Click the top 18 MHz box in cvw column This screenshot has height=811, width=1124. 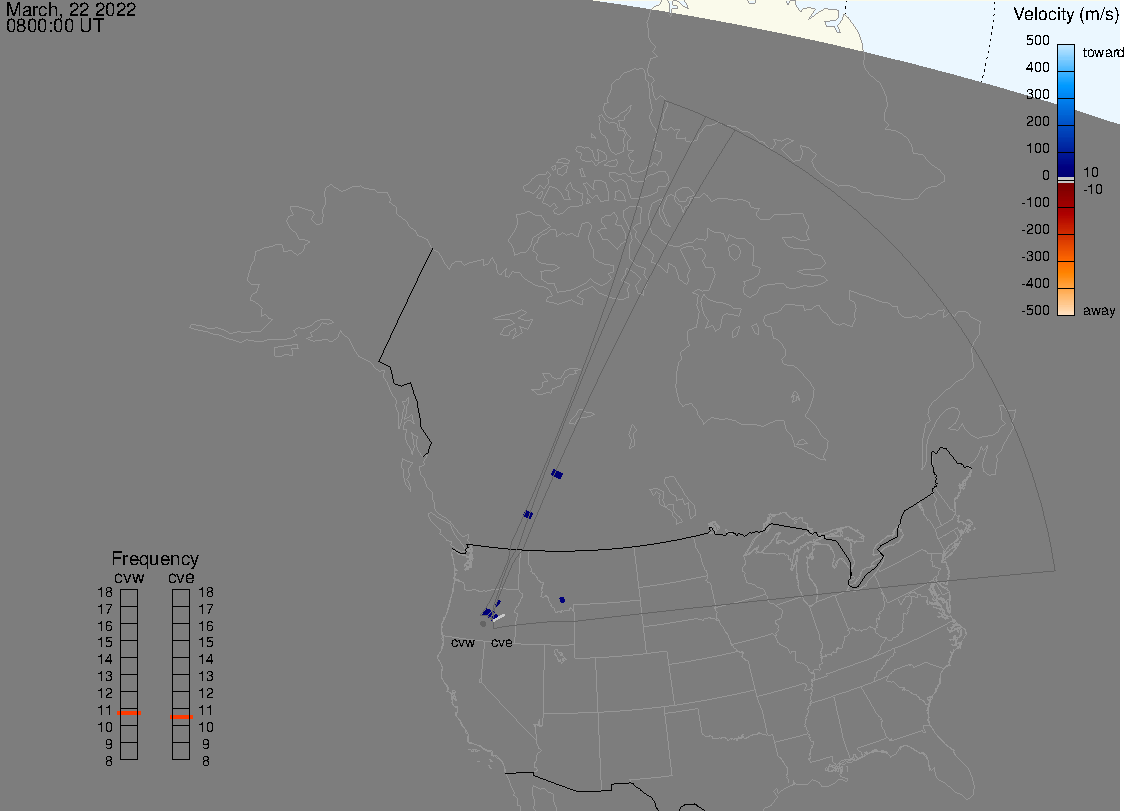coord(129,597)
